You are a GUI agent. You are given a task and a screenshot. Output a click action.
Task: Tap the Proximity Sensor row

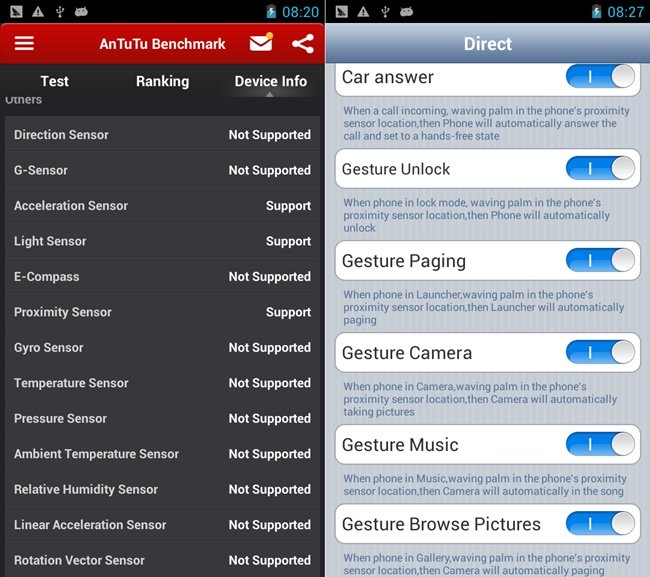(162, 312)
